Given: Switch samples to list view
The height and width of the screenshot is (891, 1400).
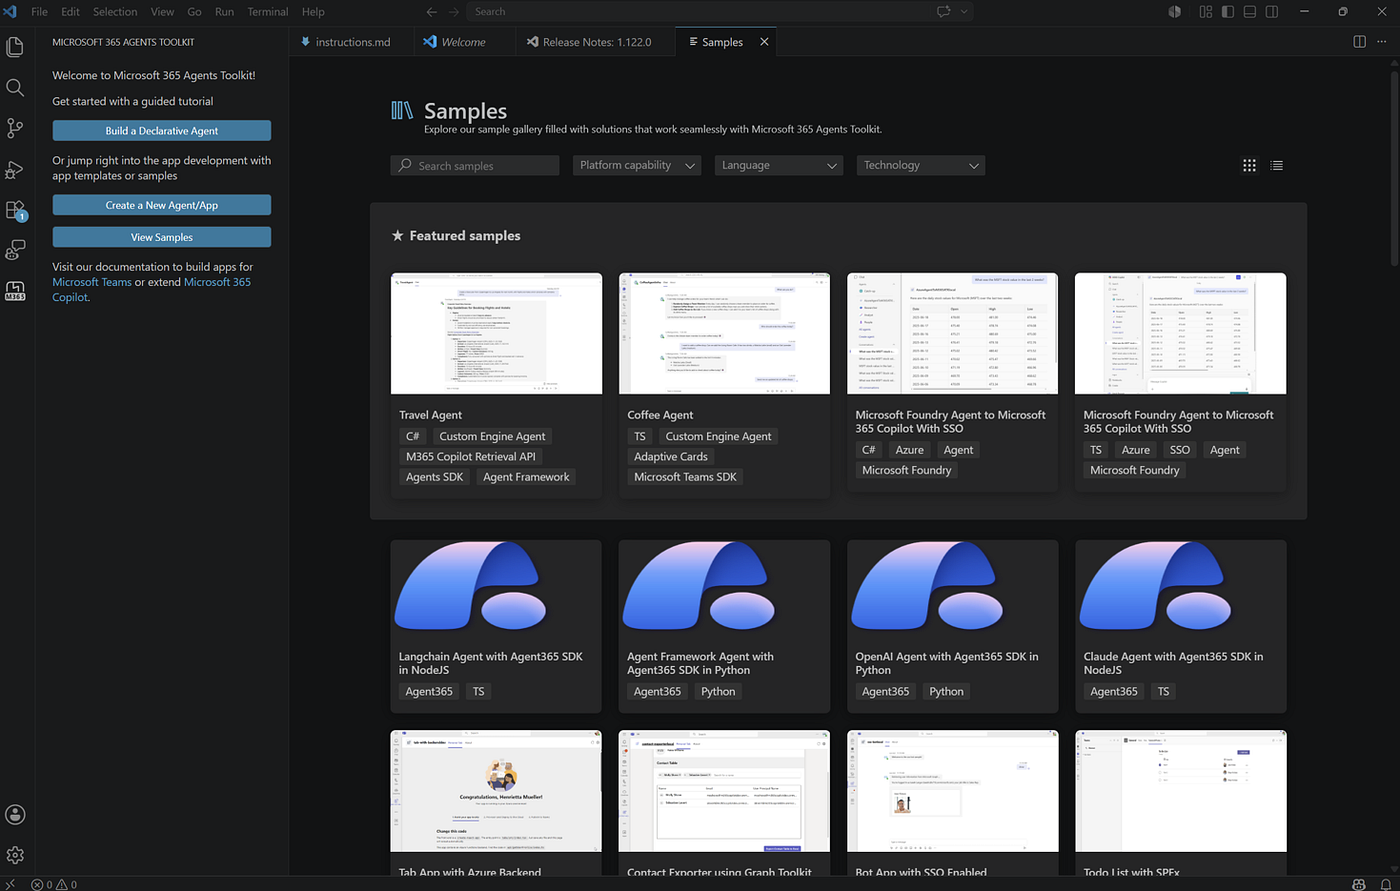Looking at the screenshot, I should [1276, 165].
